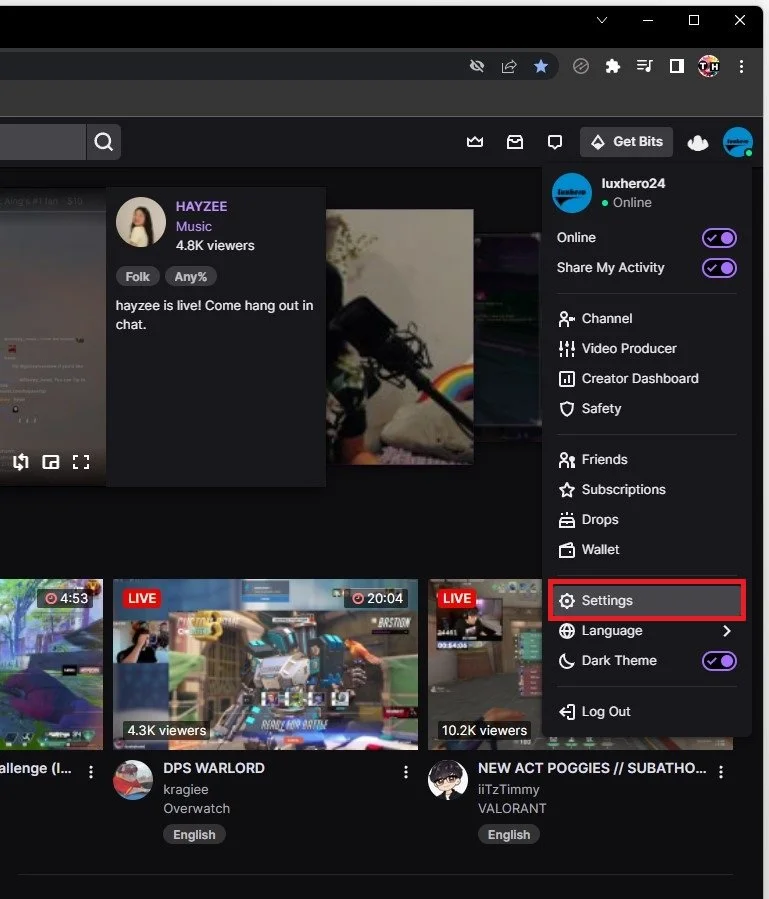
Task: Click the HAYZEE streamer avatar
Action: coord(141,222)
